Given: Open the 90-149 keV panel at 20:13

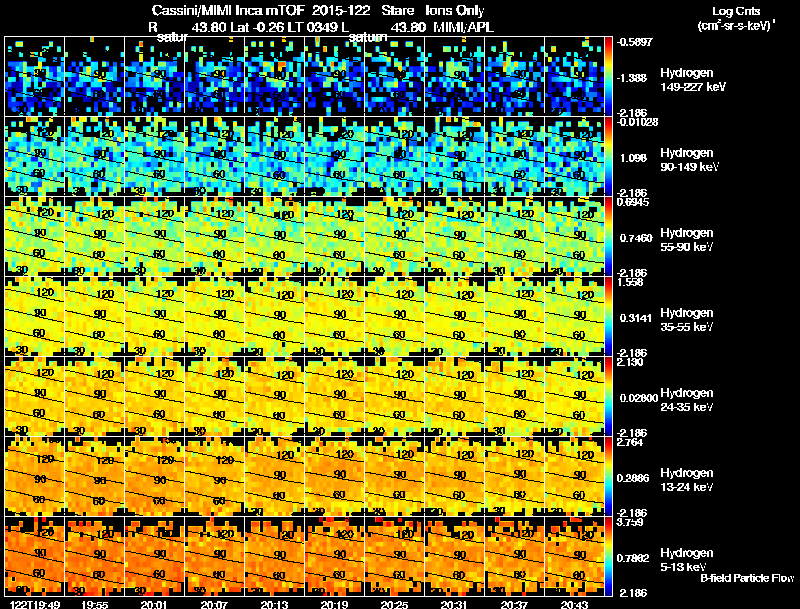Looking at the screenshot, I should [274, 156].
